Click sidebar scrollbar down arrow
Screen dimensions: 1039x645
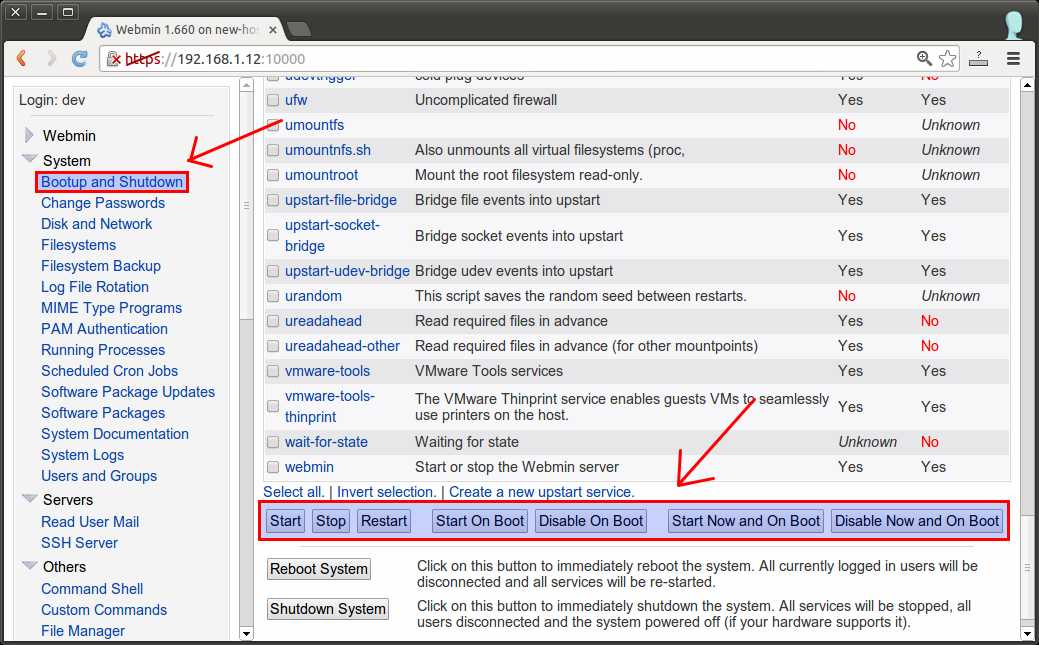coord(246,634)
